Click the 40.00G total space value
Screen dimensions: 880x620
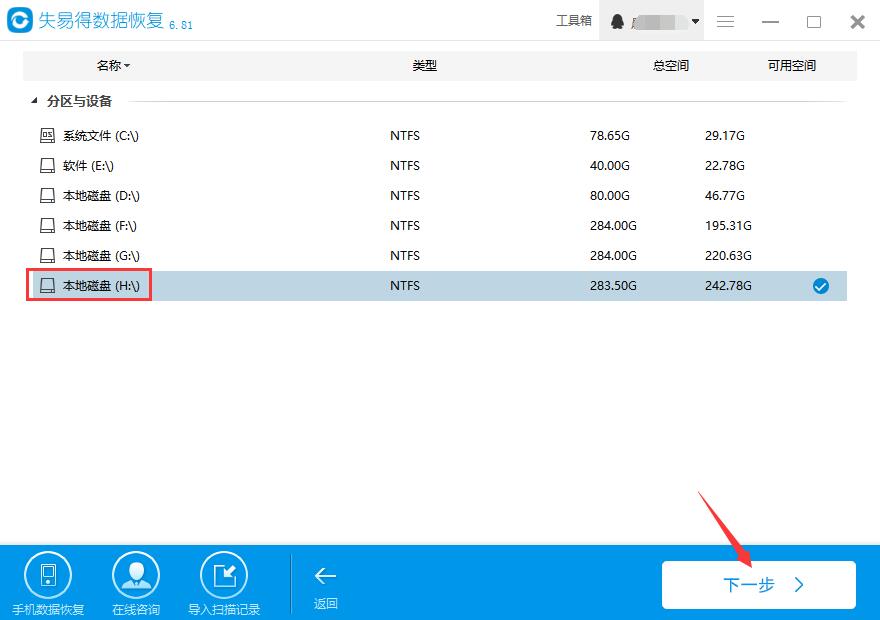click(609, 166)
